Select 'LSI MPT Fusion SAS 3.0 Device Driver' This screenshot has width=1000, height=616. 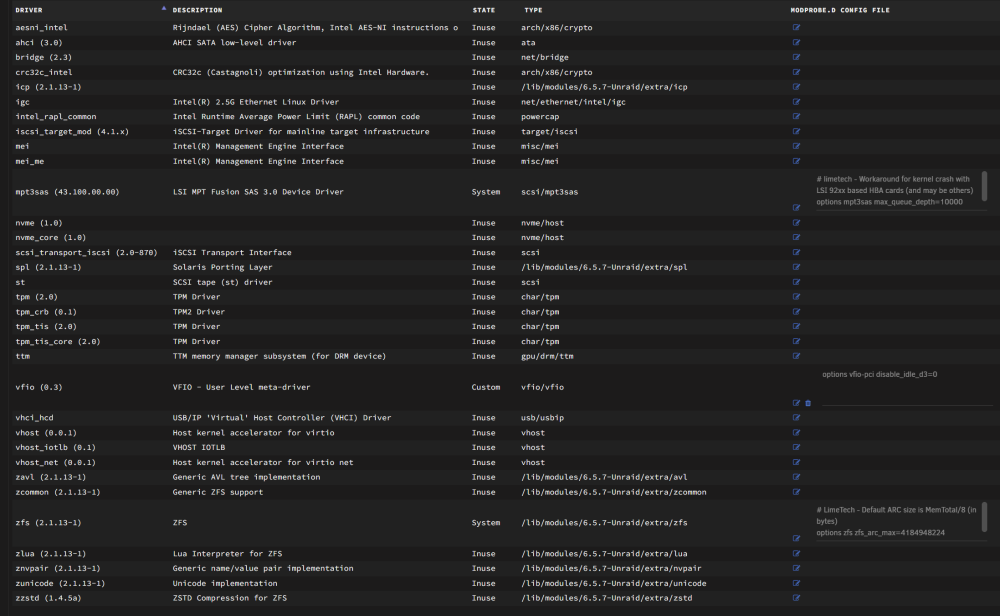(258, 192)
